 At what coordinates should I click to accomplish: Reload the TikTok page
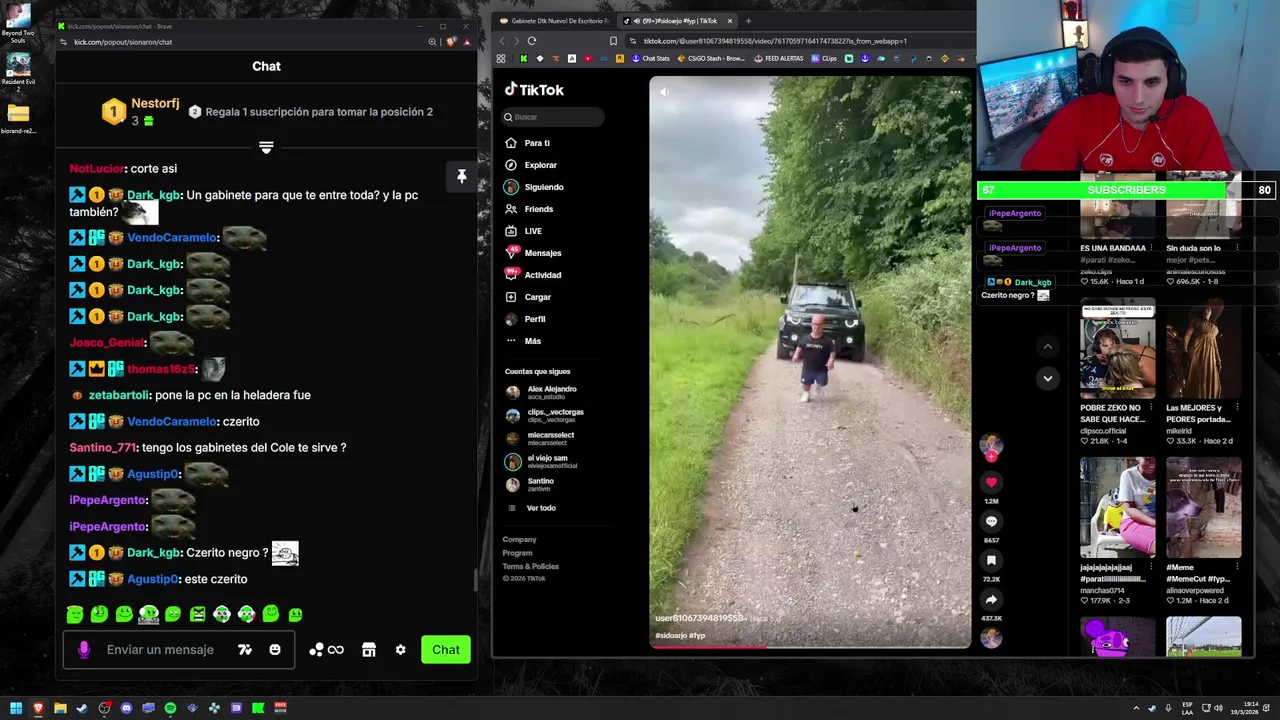tap(532, 41)
